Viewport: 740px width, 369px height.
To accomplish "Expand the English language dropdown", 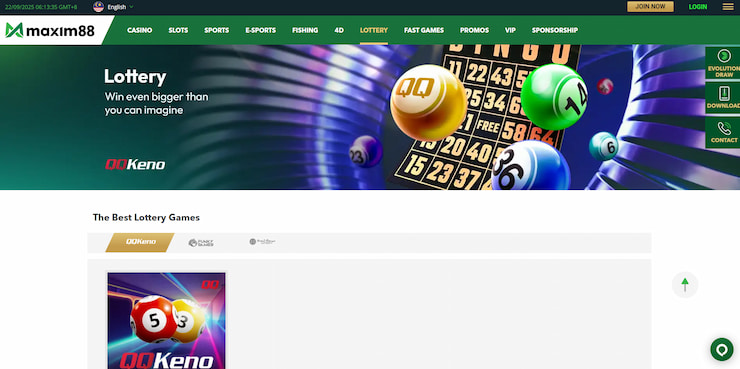I will point(120,7).
